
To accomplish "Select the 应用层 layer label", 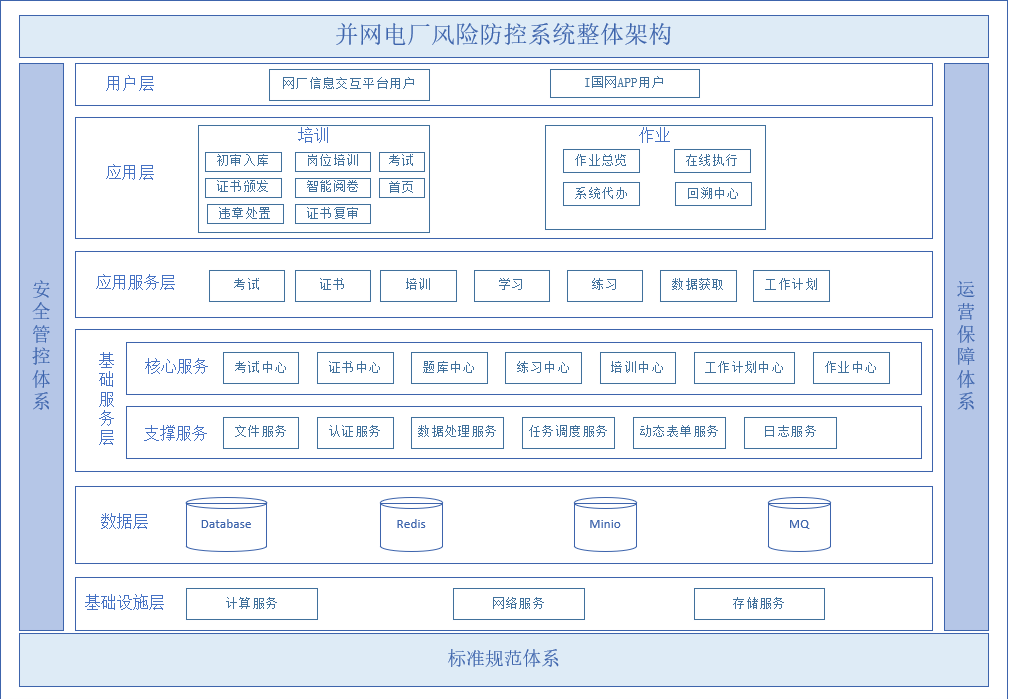I will (129, 172).
